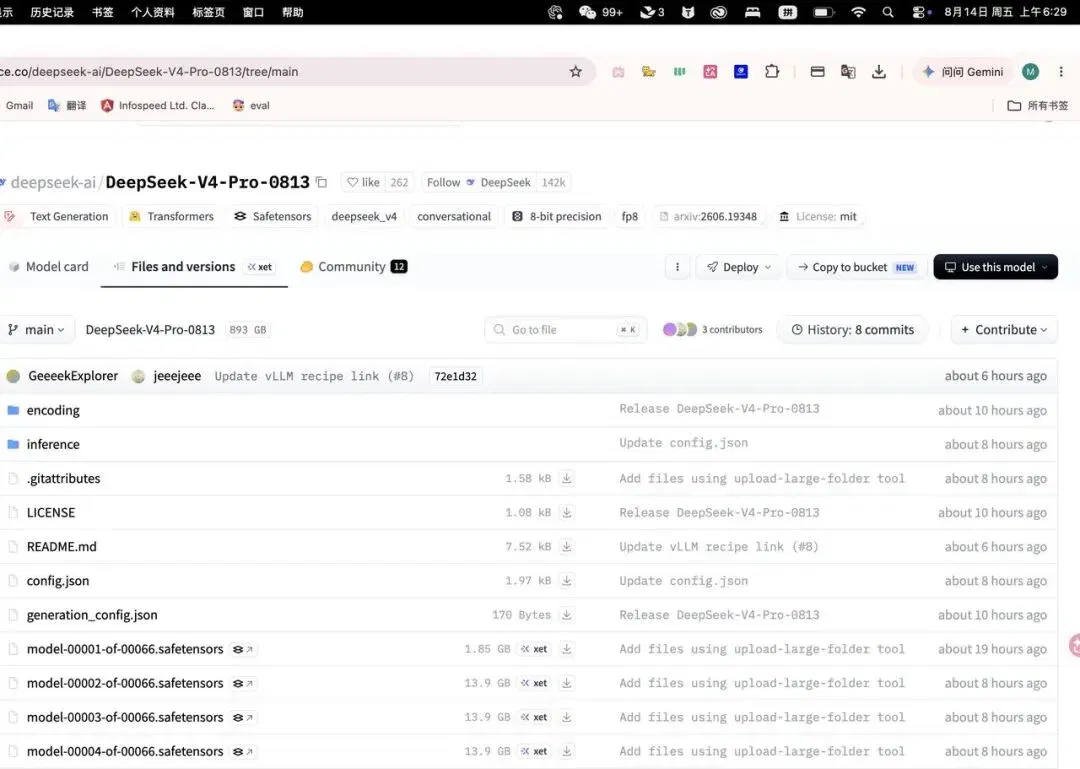Focus the Go to file search field

click(565, 329)
